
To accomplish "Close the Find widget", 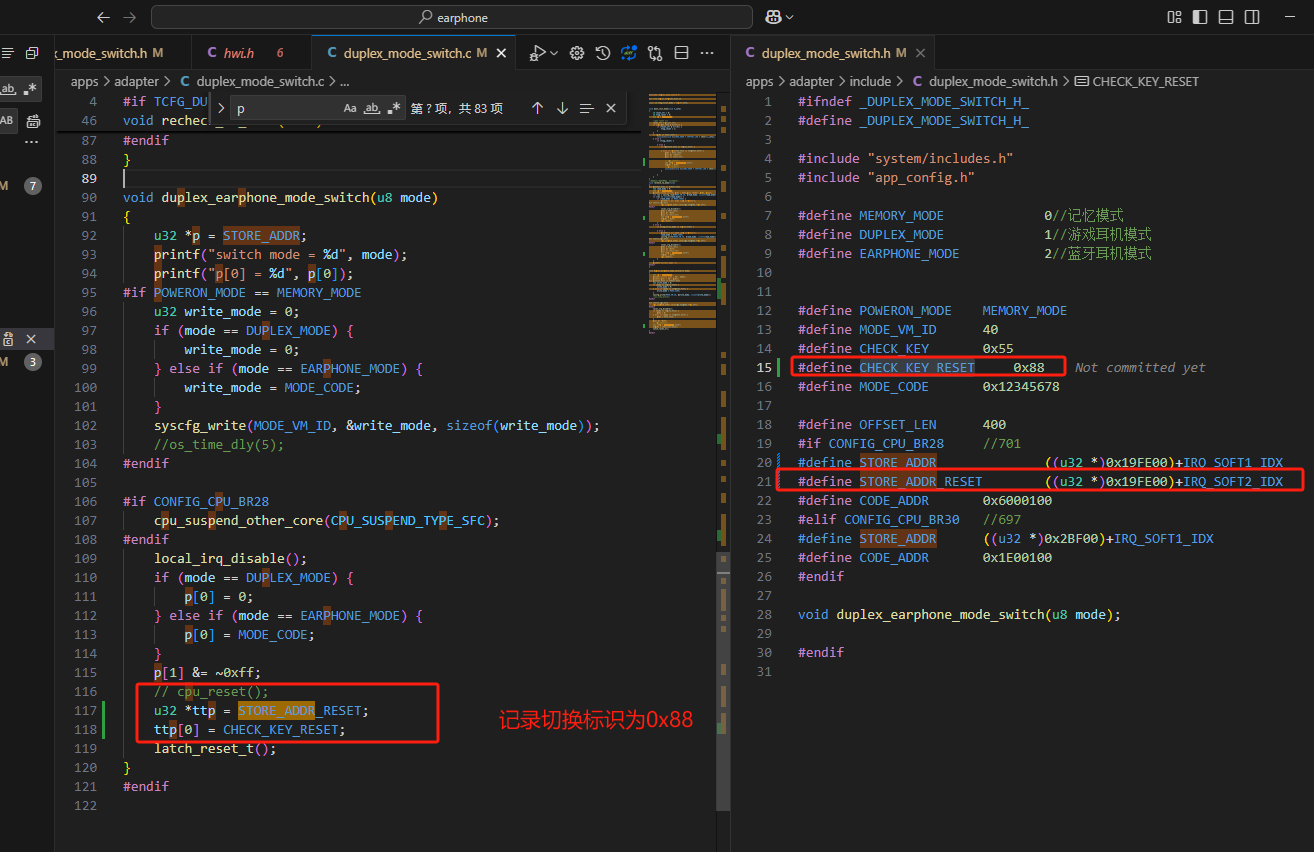I will click(x=612, y=108).
